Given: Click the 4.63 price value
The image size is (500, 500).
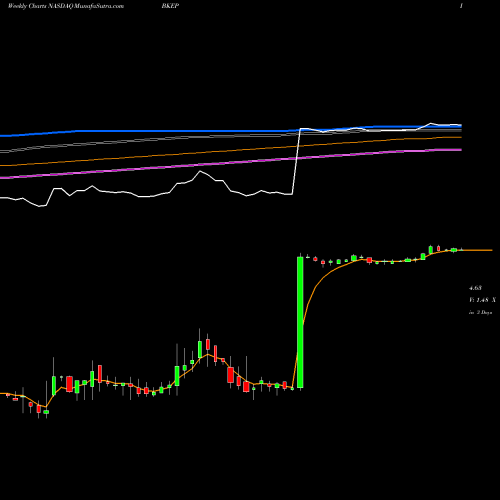Looking at the screenshot, I should coord(475,288).
